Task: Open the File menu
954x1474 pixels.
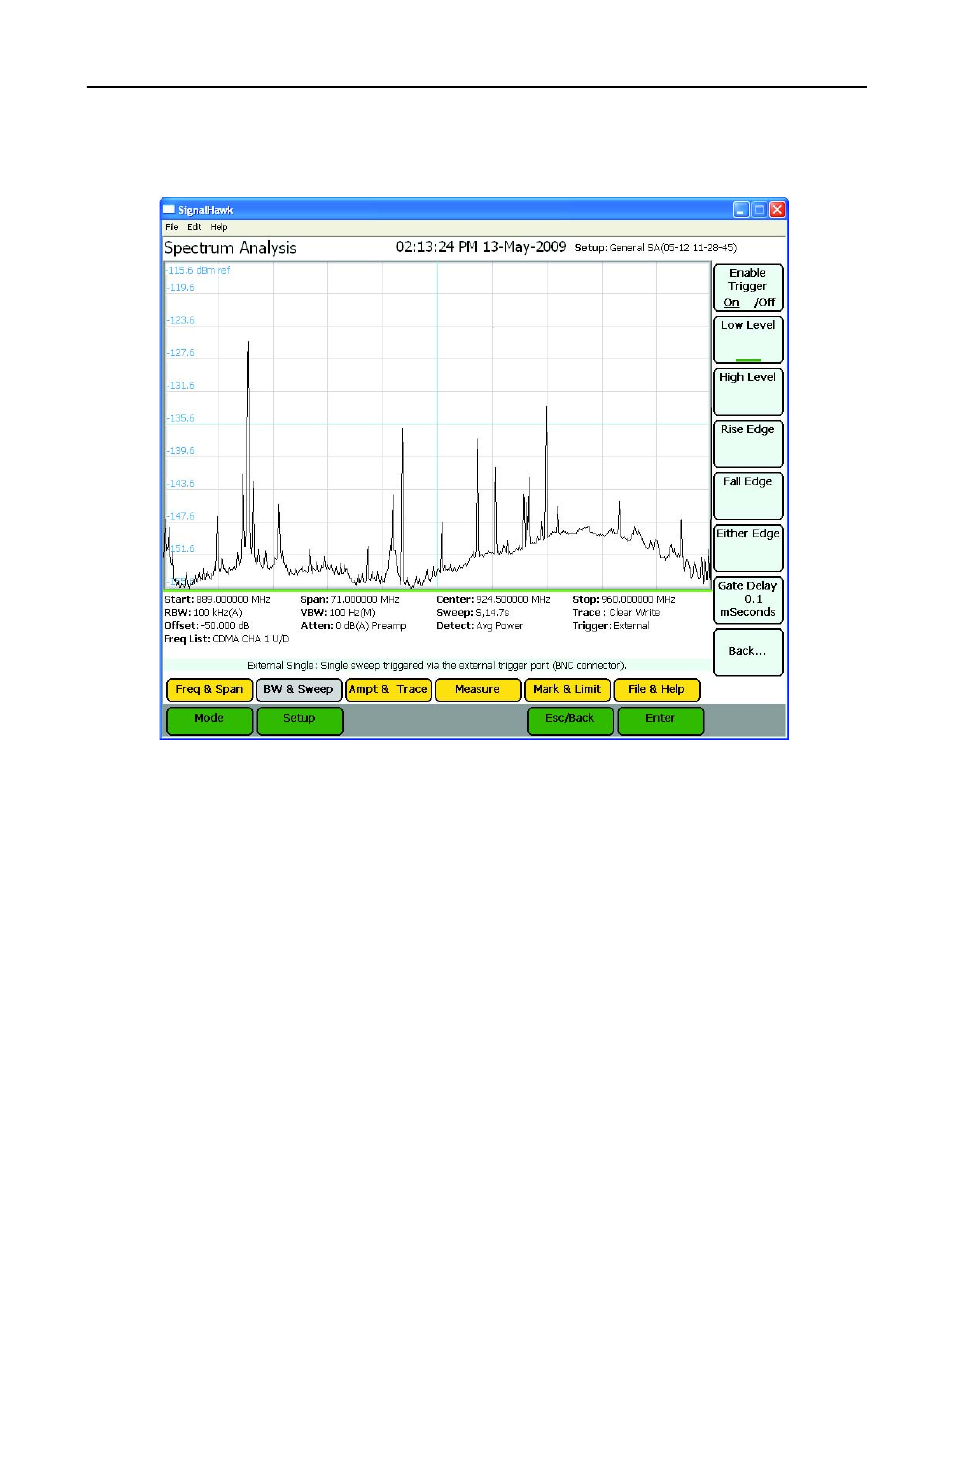Action: point(172,227)
